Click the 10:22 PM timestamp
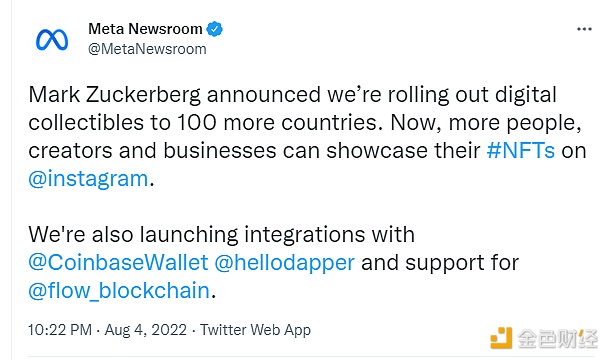Viewport: 609px width, 360px height. point(60,330)
